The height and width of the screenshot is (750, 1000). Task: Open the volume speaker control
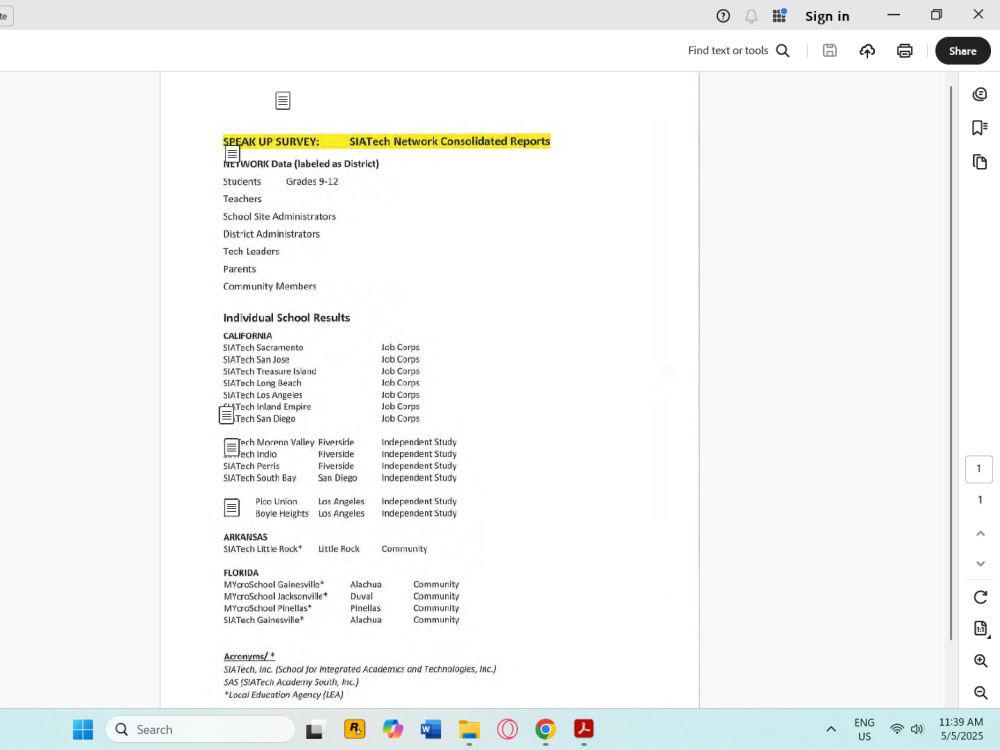click(917, 729)
